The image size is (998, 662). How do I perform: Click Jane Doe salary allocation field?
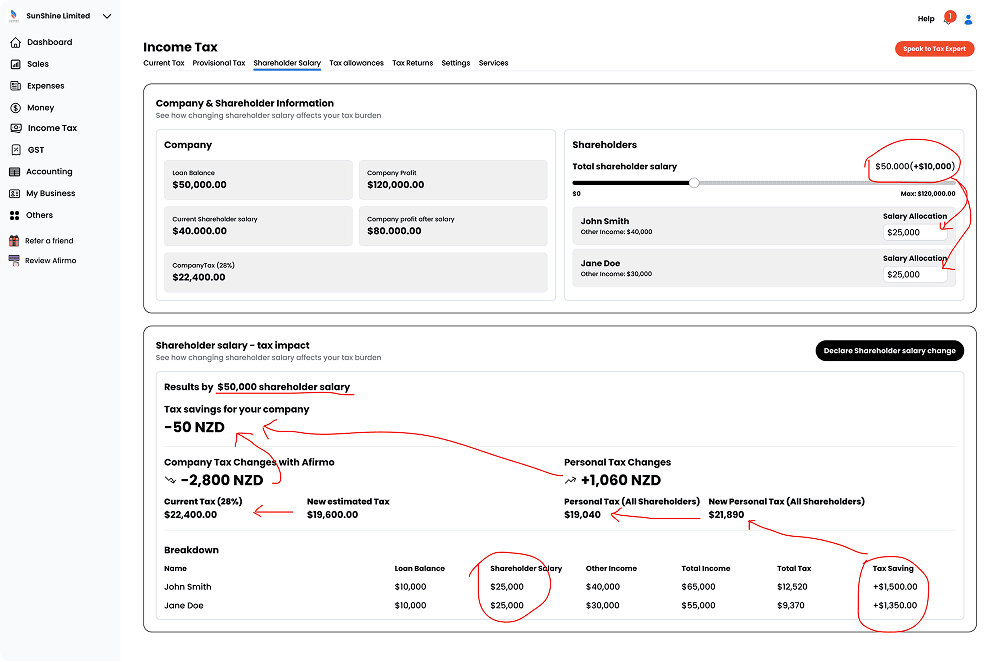coord(915,275)
